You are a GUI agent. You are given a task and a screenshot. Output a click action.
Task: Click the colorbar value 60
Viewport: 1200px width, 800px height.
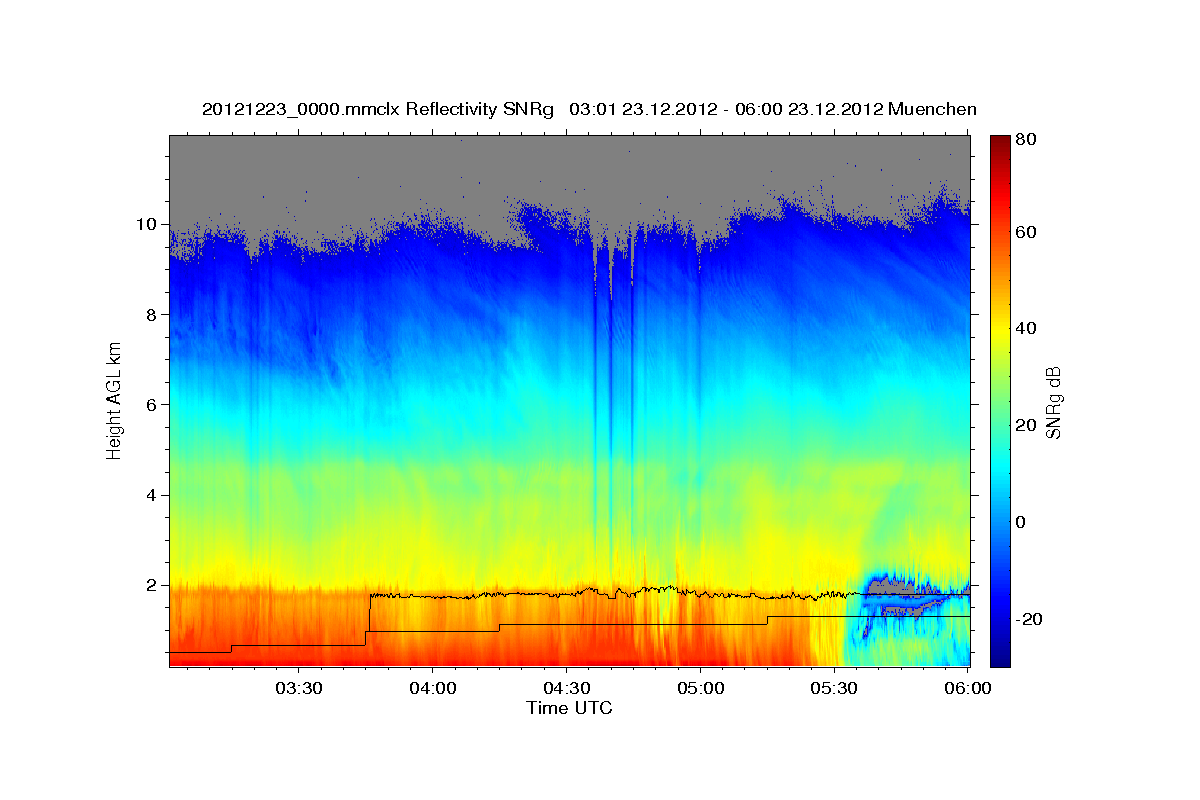1027,232
